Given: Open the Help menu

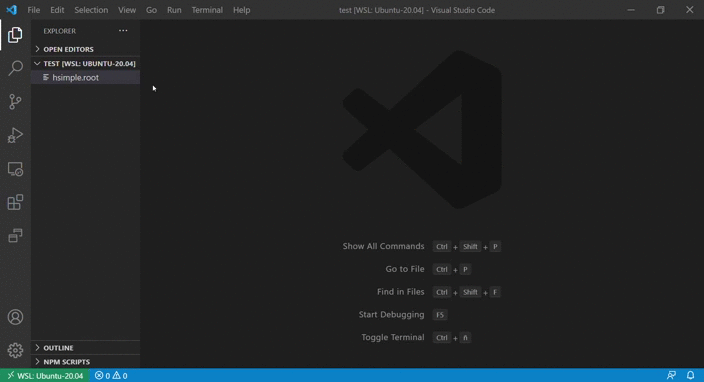Looking at the screenshot, I should click(x=242, y=10).
